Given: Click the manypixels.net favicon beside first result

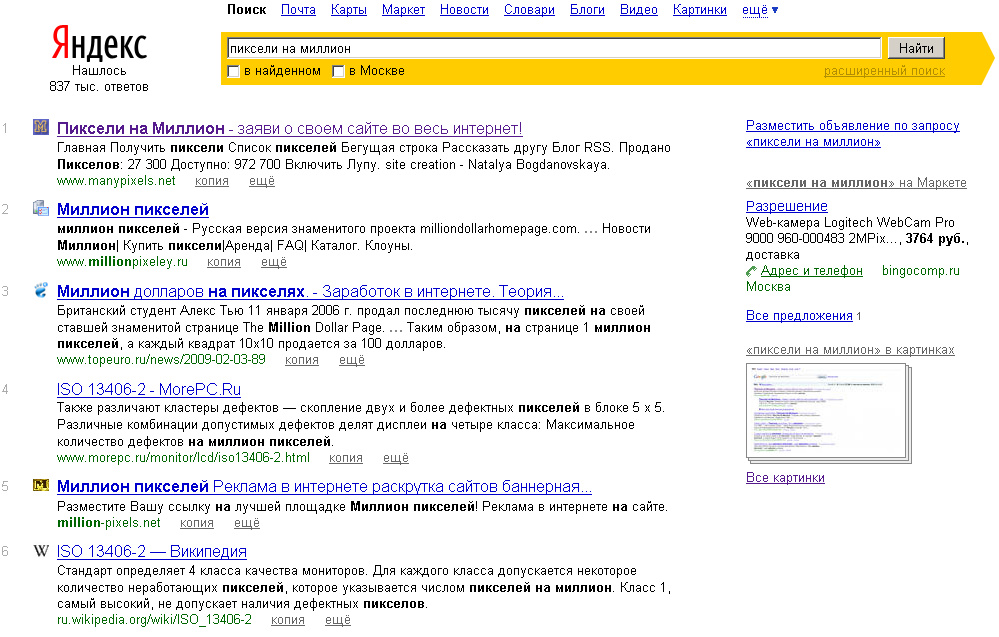Looking at the screenshot, I should 41,127.
